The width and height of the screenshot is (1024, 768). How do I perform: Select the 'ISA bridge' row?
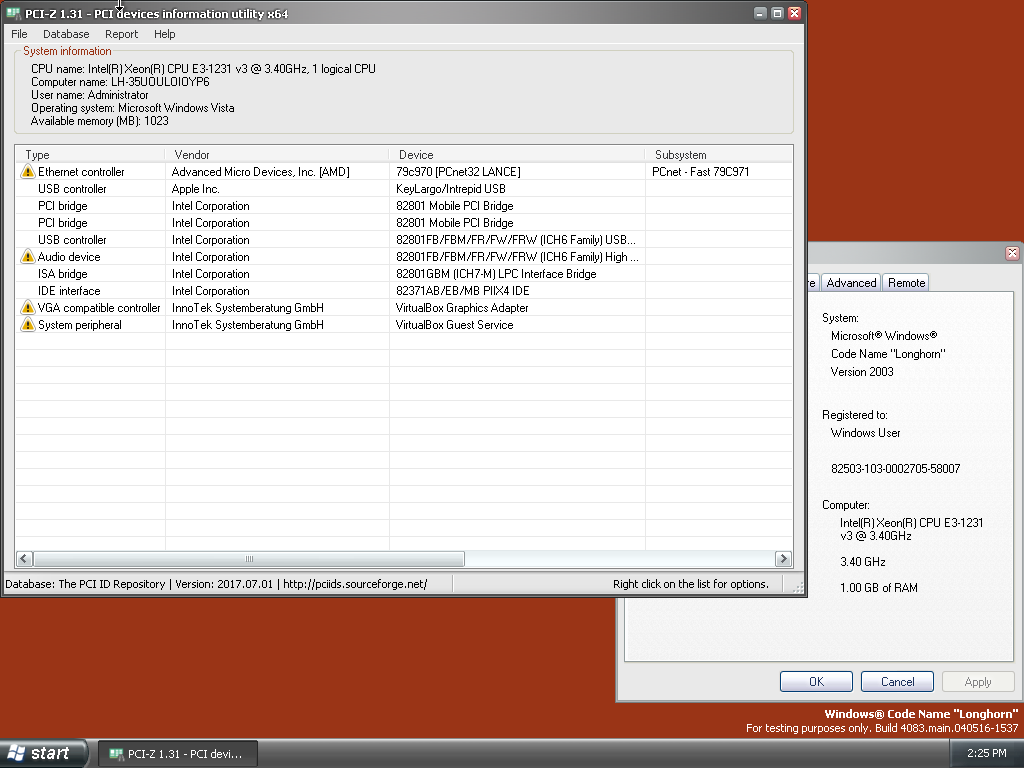click(x=404, y=274)
